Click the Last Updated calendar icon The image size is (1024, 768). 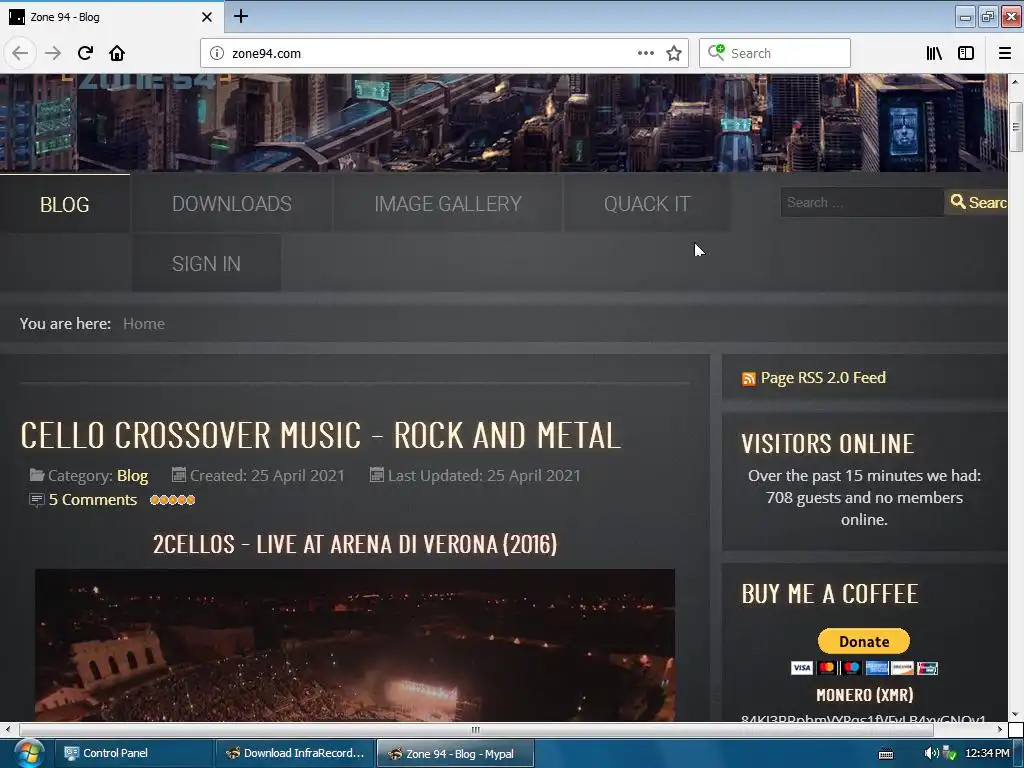pos(376,474)
